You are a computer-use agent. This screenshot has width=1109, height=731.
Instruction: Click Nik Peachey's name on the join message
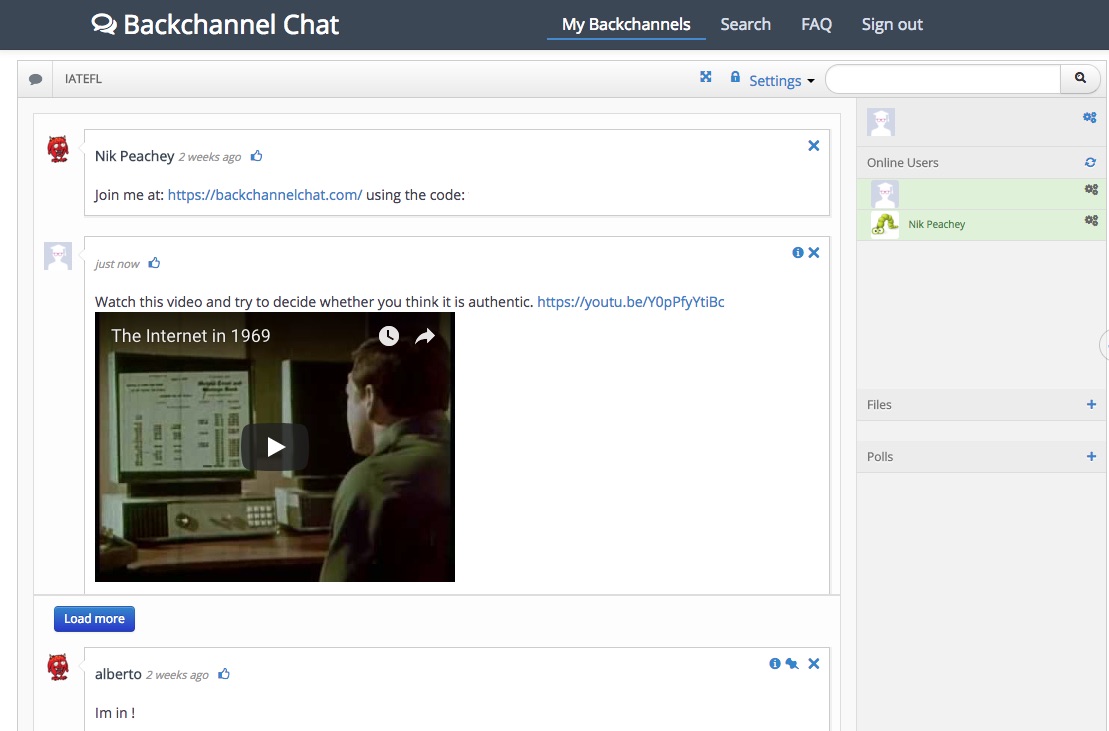click(134, 156)
